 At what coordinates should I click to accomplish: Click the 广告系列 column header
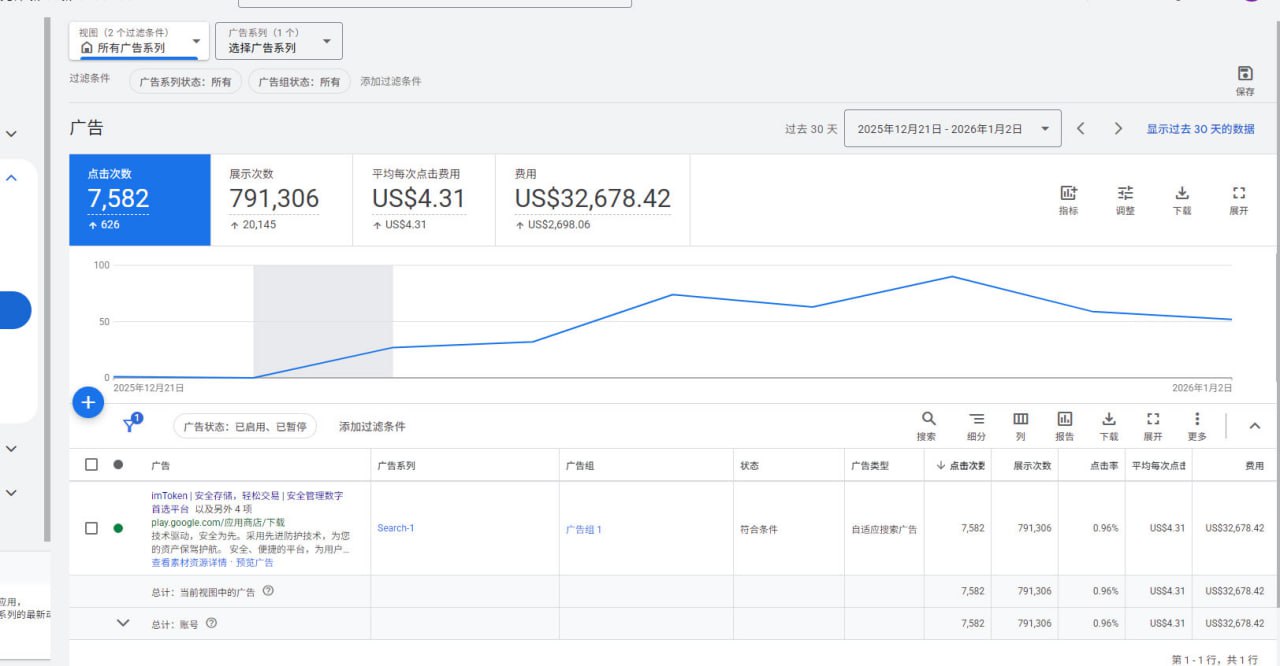pos(396,465)
